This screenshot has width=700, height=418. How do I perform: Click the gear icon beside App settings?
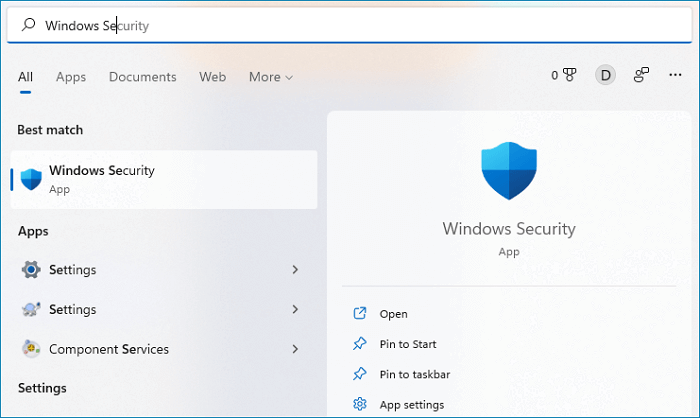click(x=360, y=404)
